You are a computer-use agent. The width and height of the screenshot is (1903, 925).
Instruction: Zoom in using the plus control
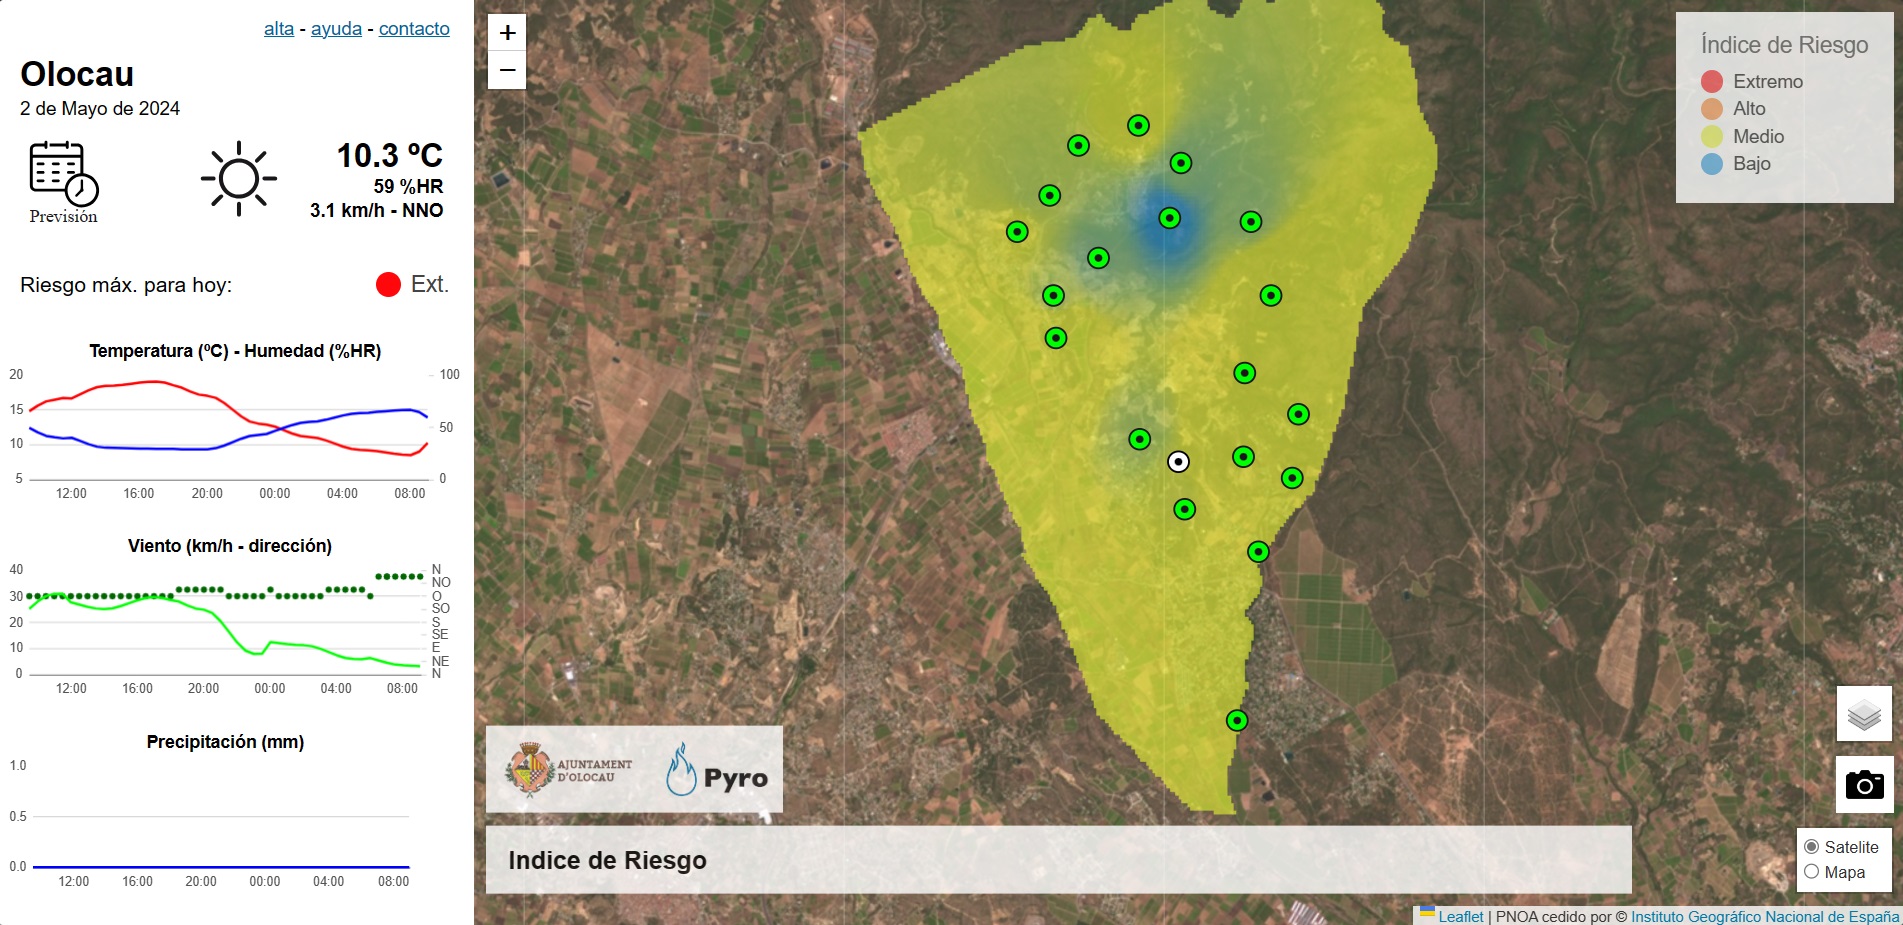(507, 31)
